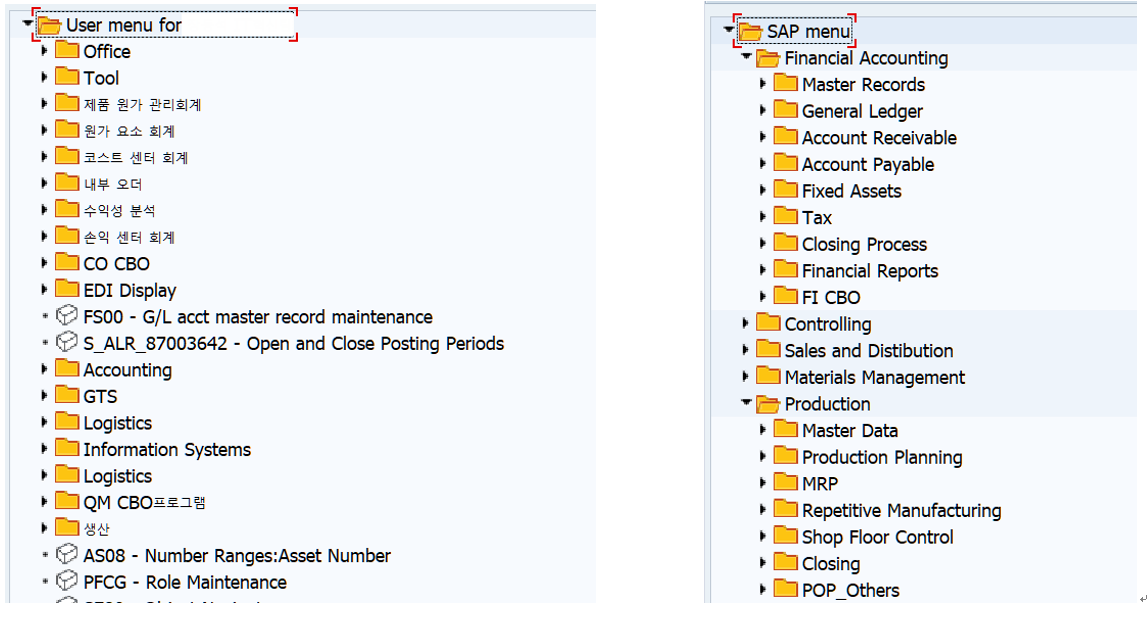Click the Tool folder icon

click(x=67, y=77)
